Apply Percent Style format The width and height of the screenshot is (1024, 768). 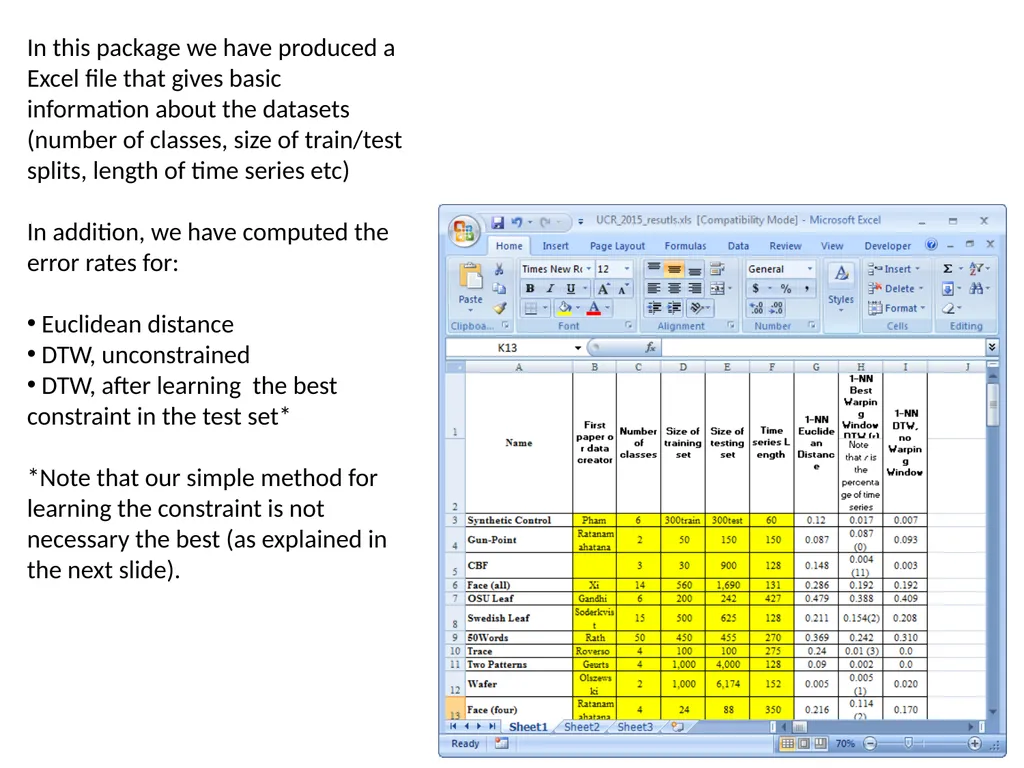point(786,288)
